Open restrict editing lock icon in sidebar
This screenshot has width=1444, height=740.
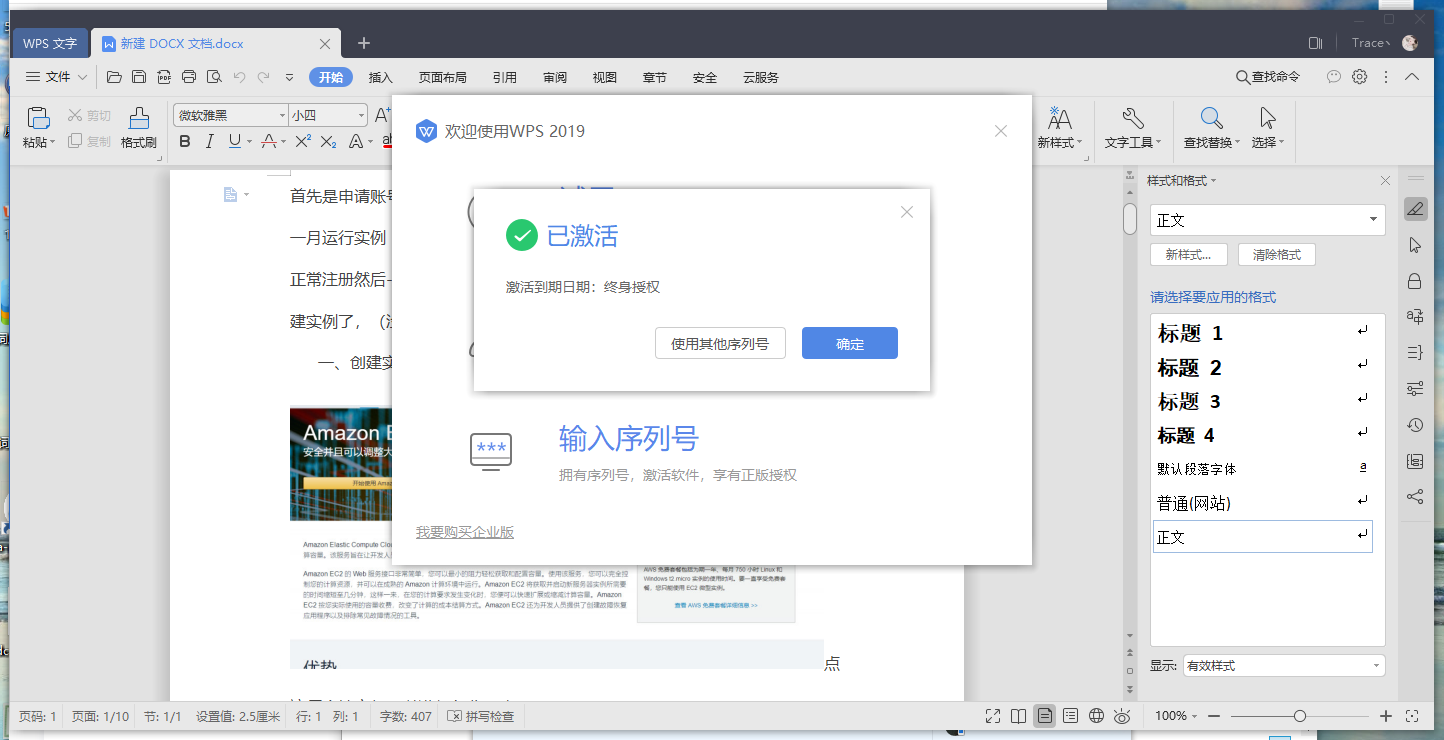click(1415, 281)
